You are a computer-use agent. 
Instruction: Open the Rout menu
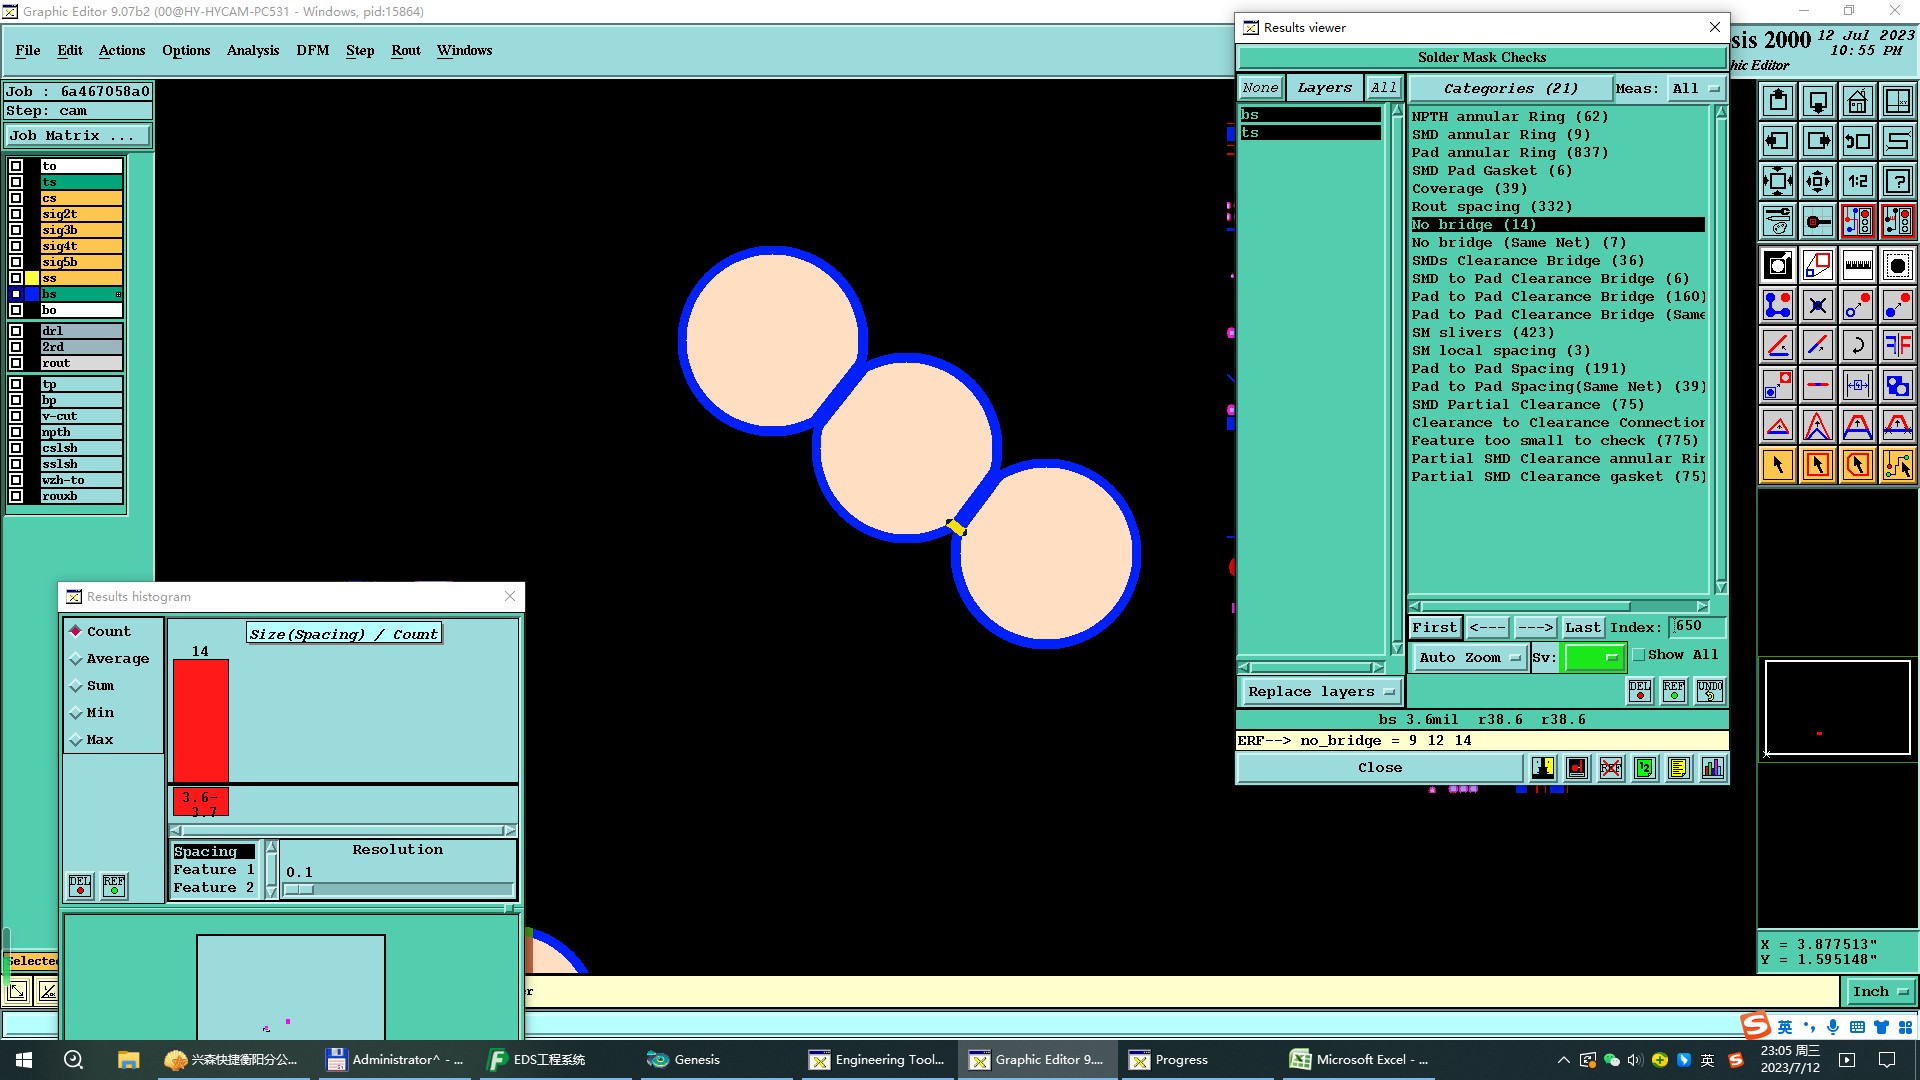(406, 50)
